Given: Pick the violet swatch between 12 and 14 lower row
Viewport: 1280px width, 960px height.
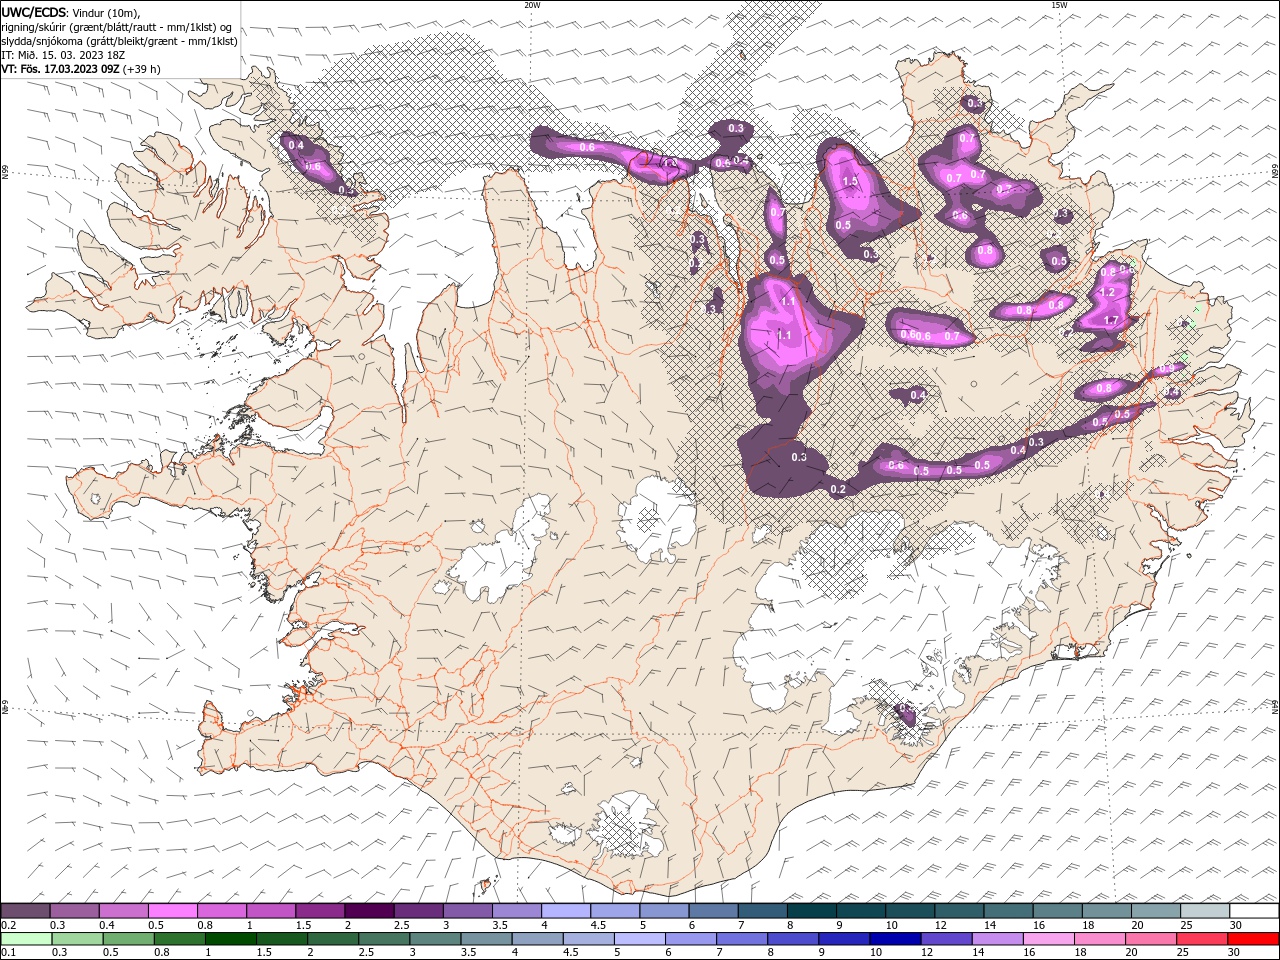Looking at the screenshot, I should [947, 938].
